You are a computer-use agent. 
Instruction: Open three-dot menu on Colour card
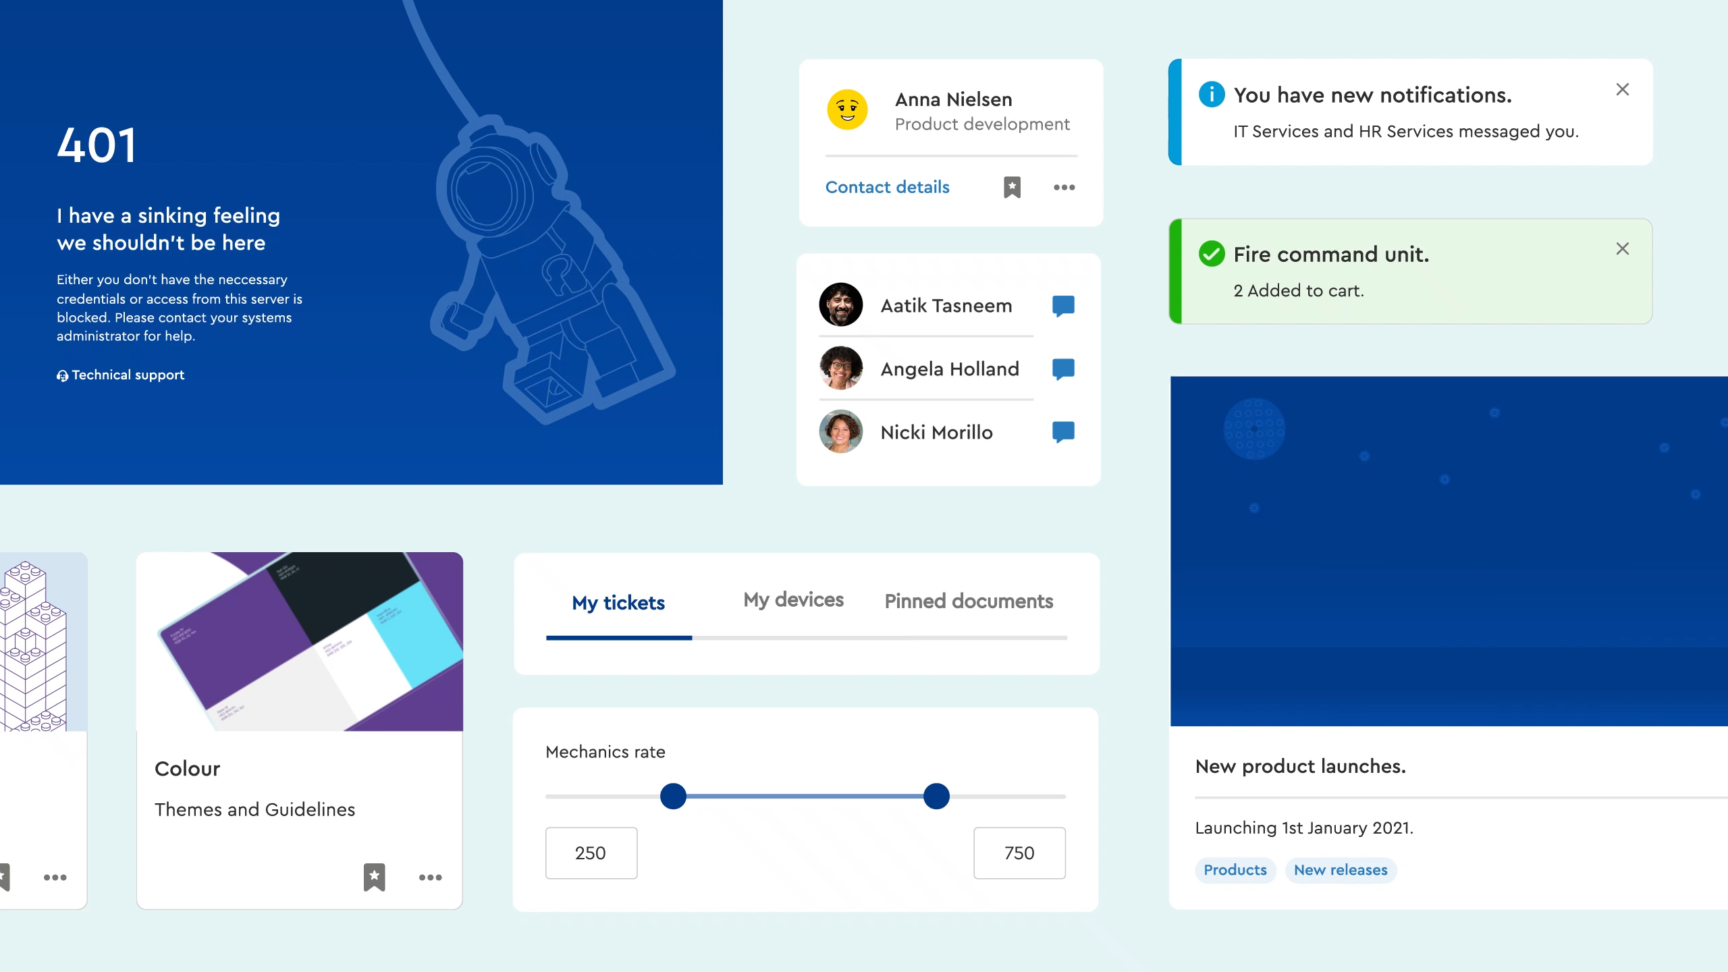(430, 877)
